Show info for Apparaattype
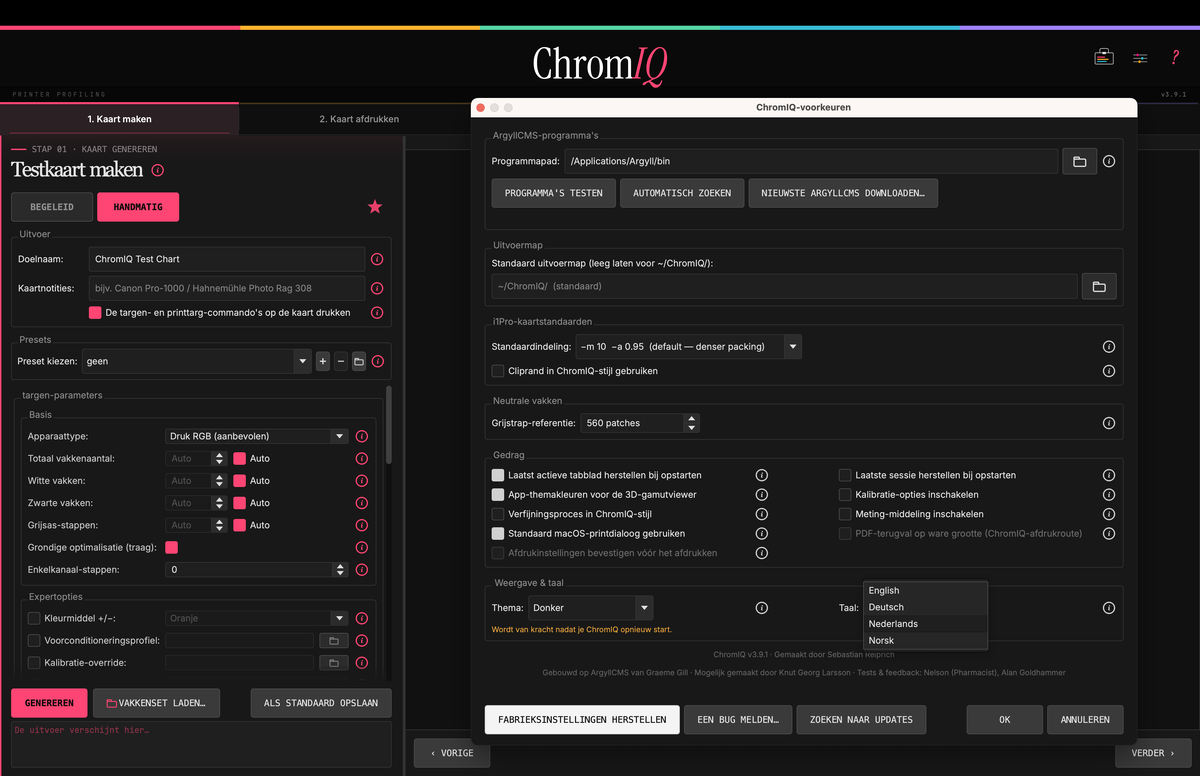Image resolution: width=1200 pixels, height=776 pixels. (362, 436)
